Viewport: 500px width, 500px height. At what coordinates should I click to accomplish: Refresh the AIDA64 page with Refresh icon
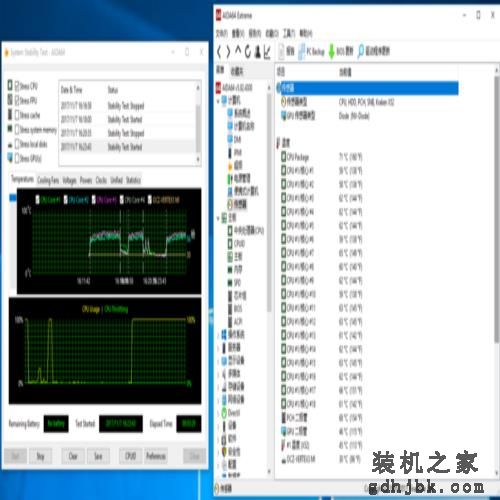pos(247,52)
